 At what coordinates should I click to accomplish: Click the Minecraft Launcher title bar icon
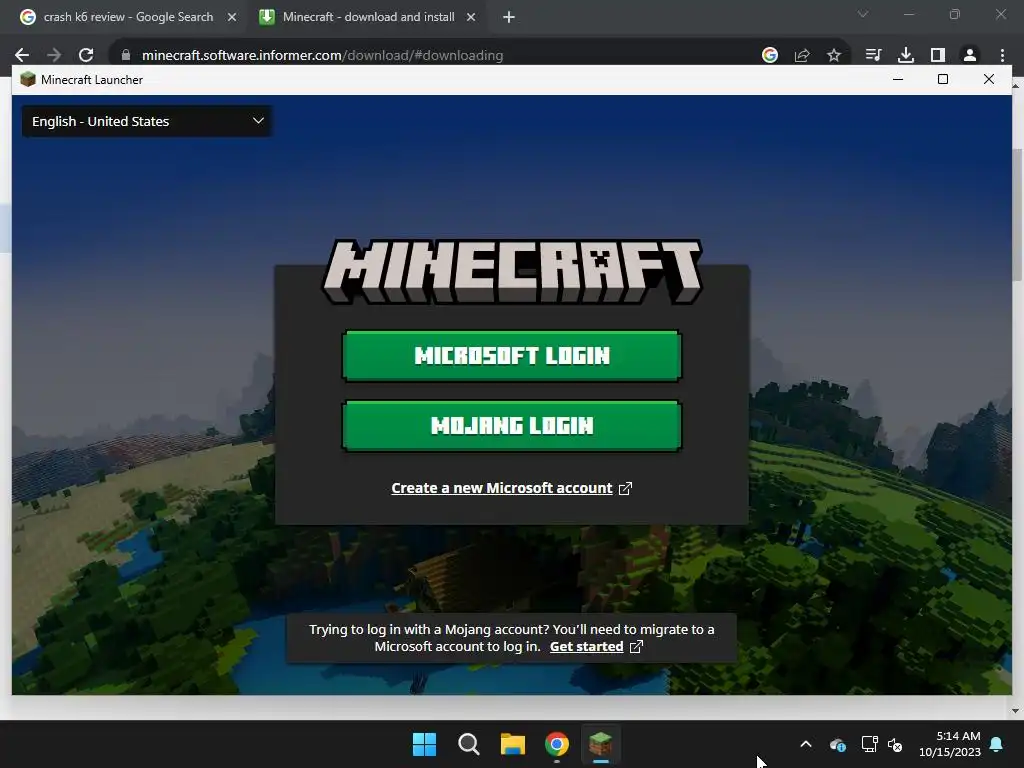tap(27, 80)
